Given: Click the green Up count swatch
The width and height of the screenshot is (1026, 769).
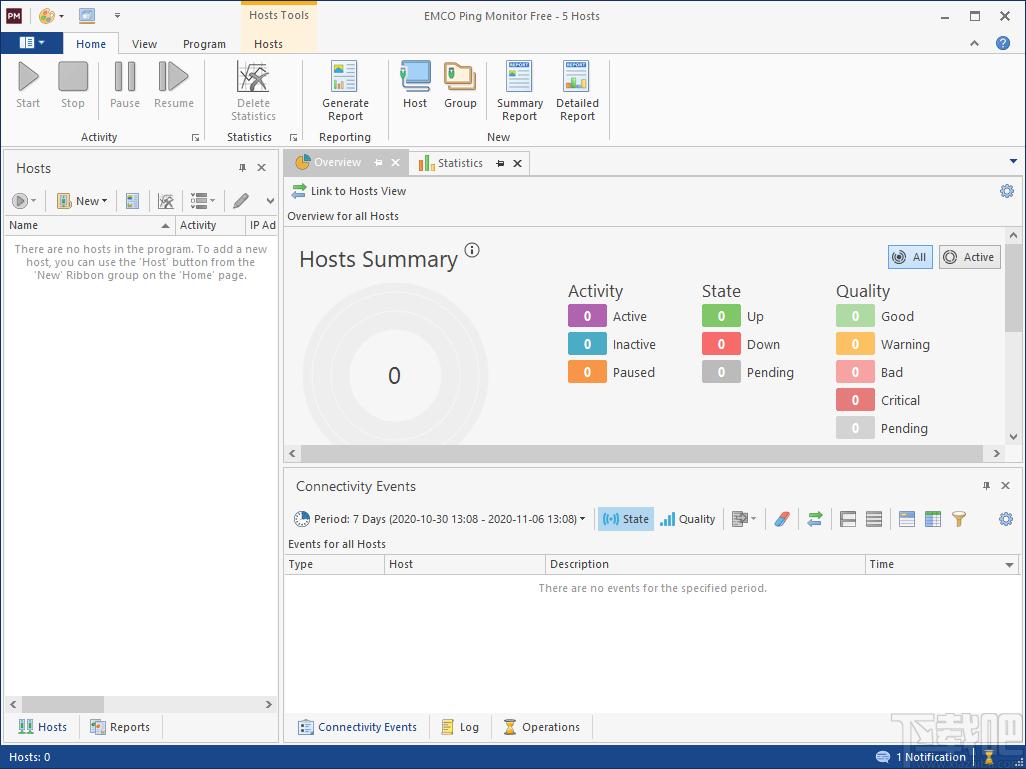Looking at the screenshot, I should [721, 316].
